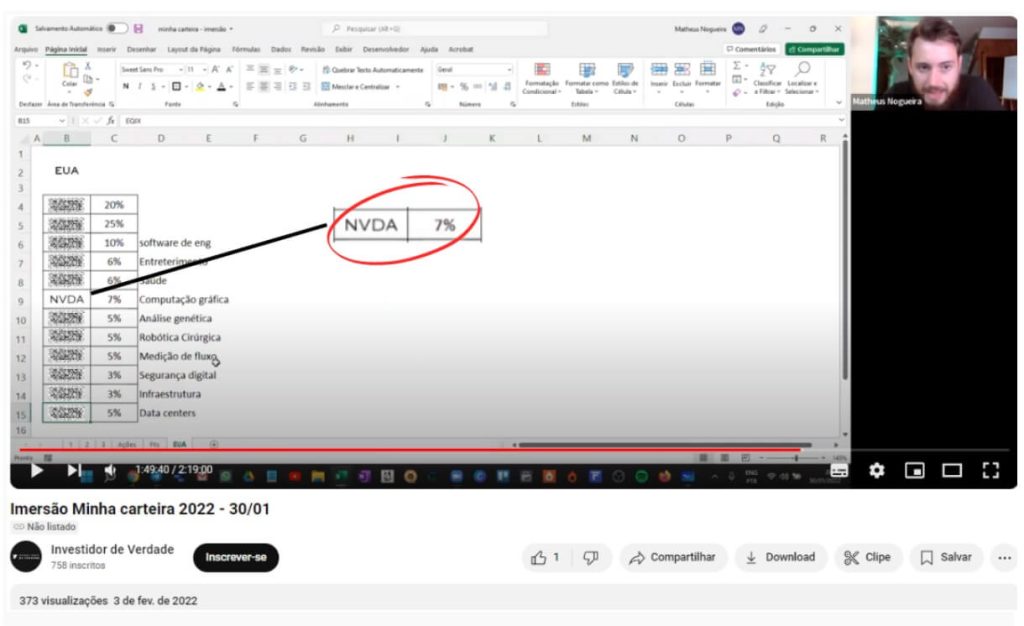Create a clip with the Clipe button
The width and height of the screenshot is (1024, 626).
point(868,557)
